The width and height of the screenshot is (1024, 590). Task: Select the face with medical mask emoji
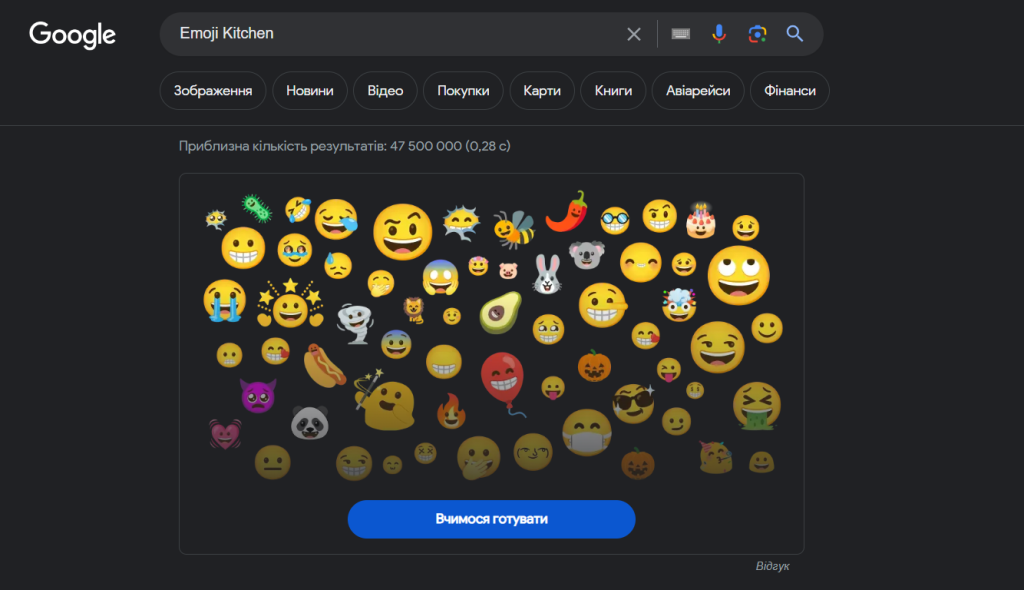587,433
